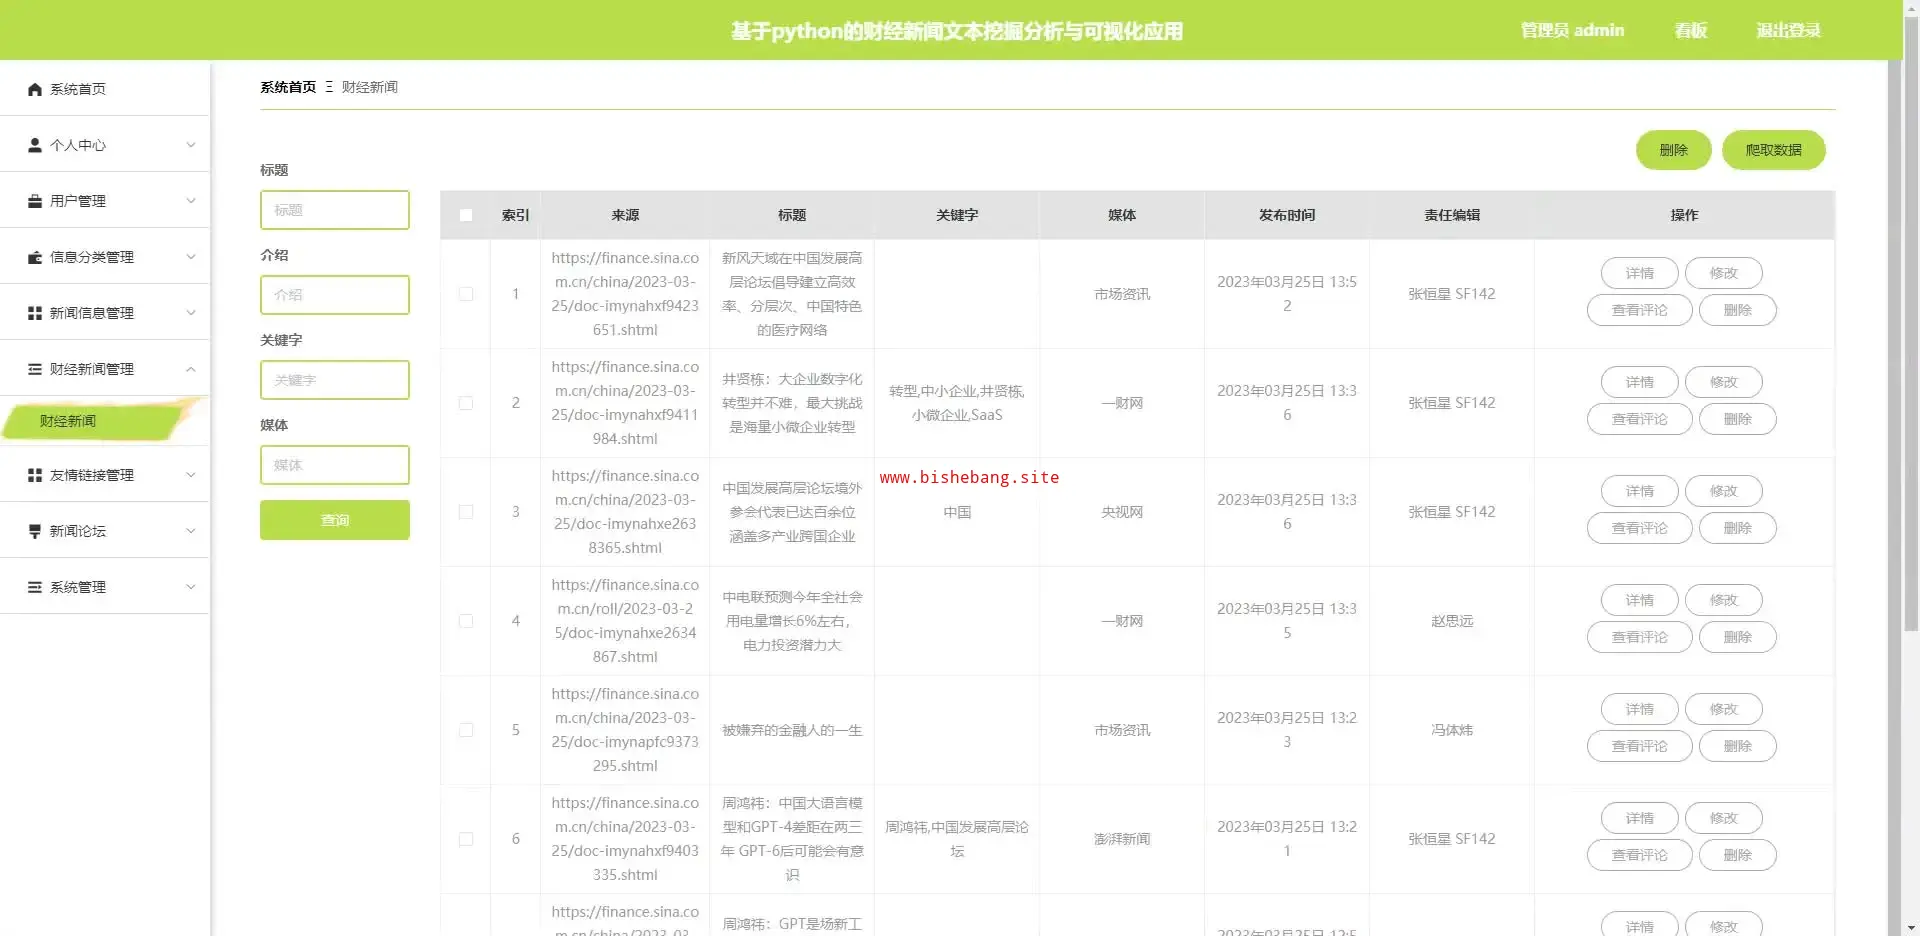Click the 爬取数据 button
The image size is (1920, 936).
tap(1773, 150)
